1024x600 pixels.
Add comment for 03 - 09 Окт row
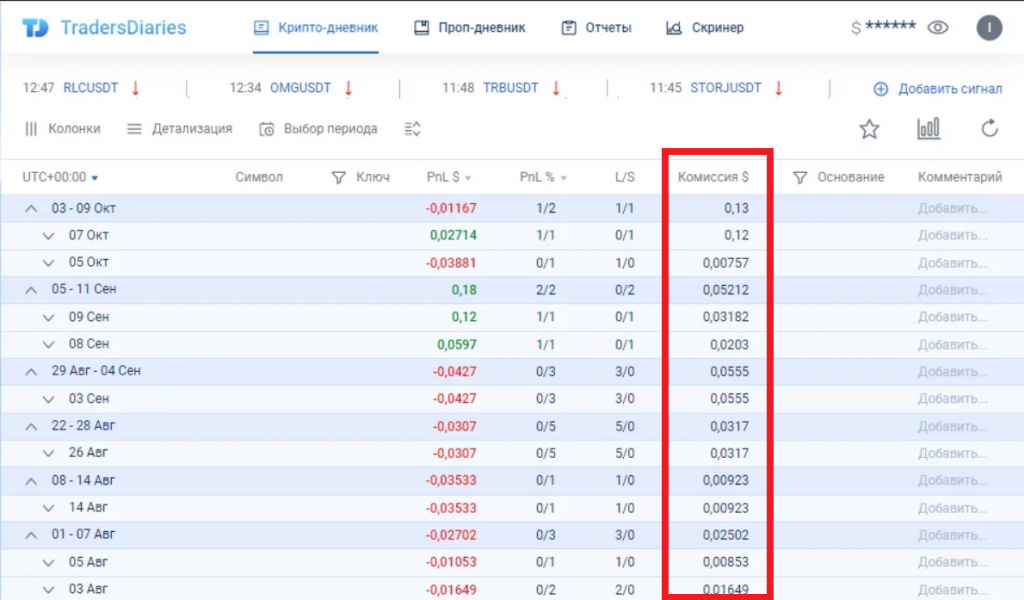(952, 208)
